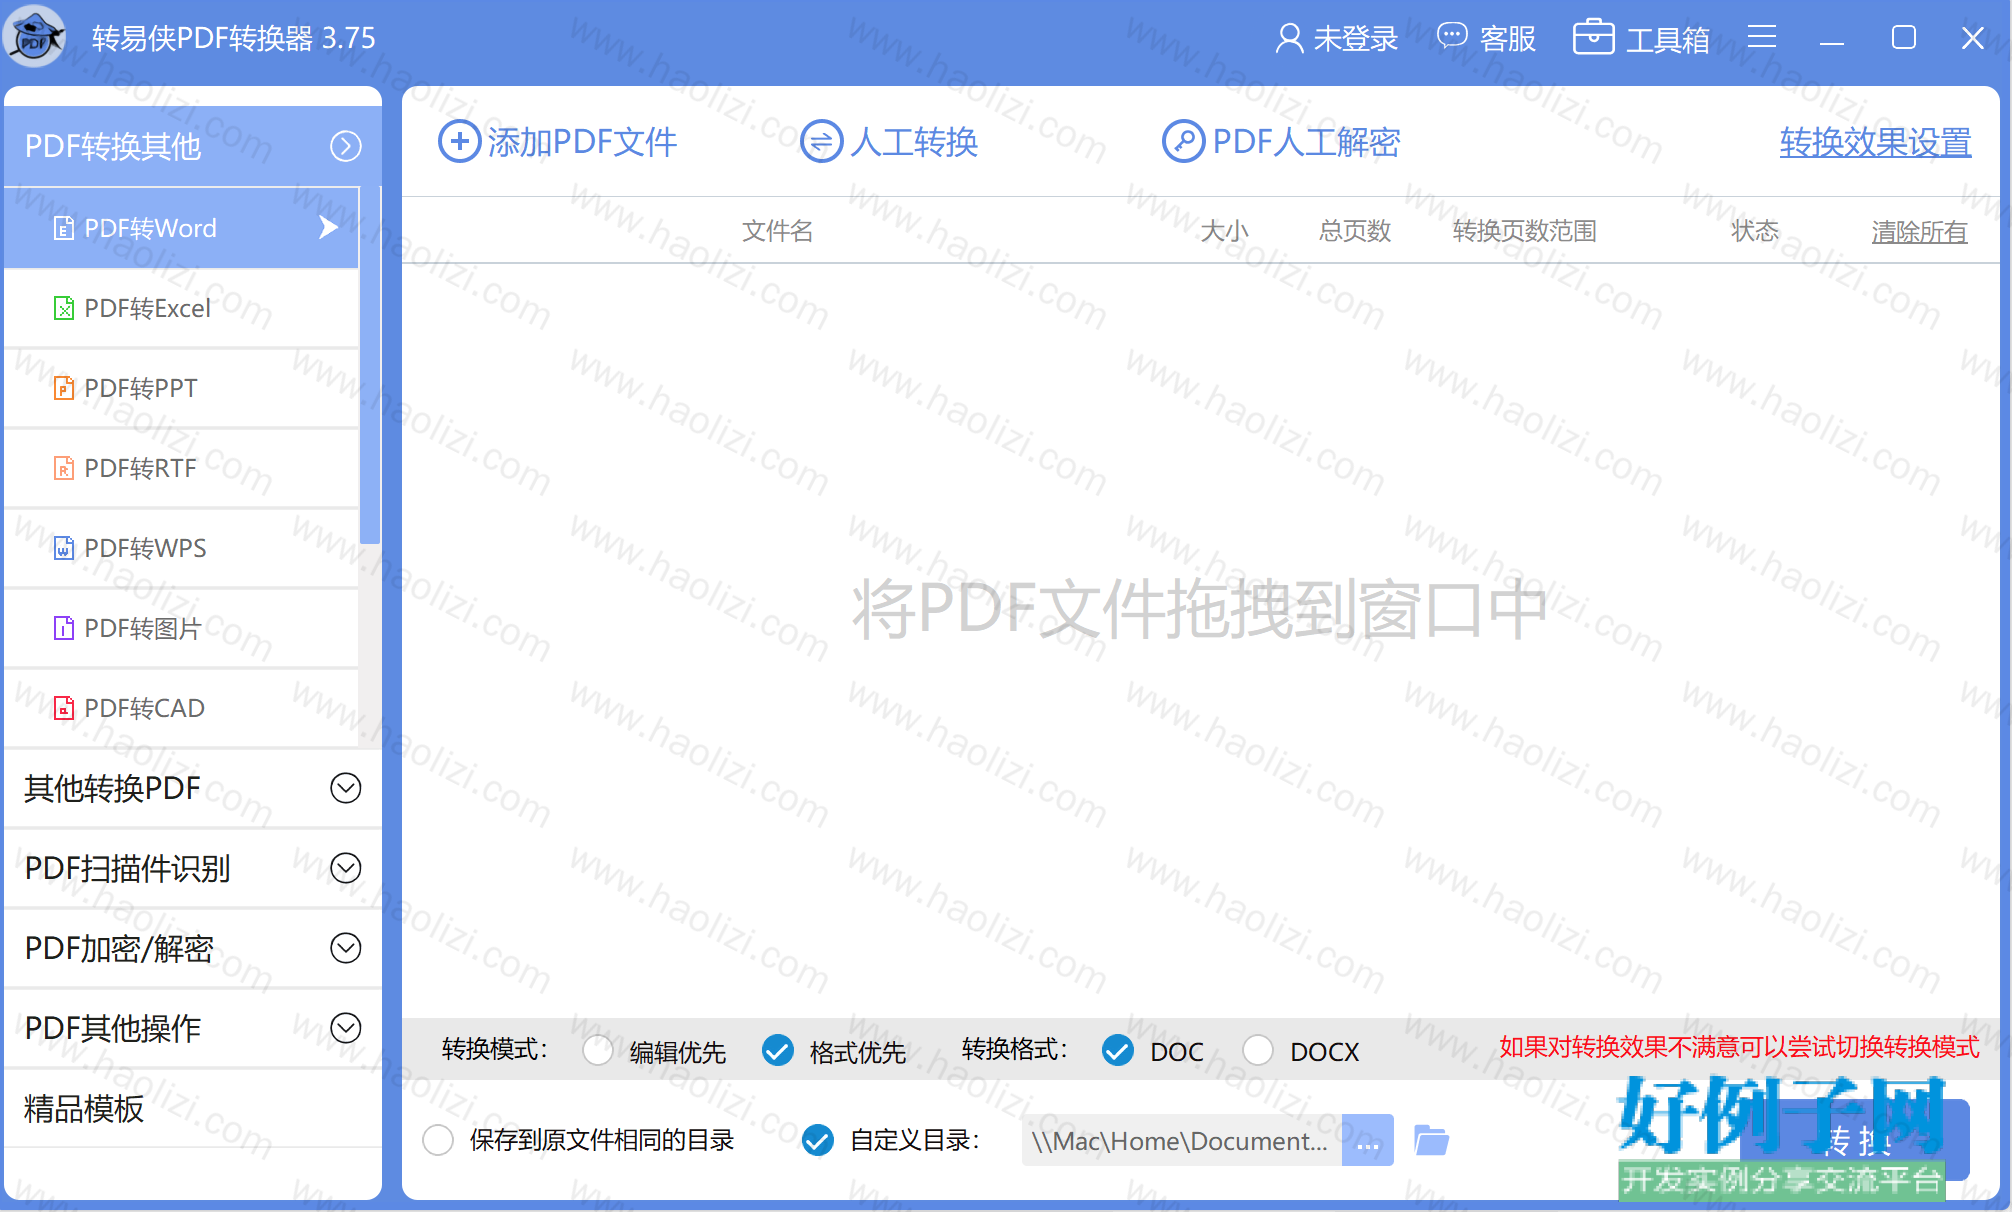Click the sidebar vertical scrollbar
The width and height of the screenshot is (2012, 1212).
(x=370, y=366)
